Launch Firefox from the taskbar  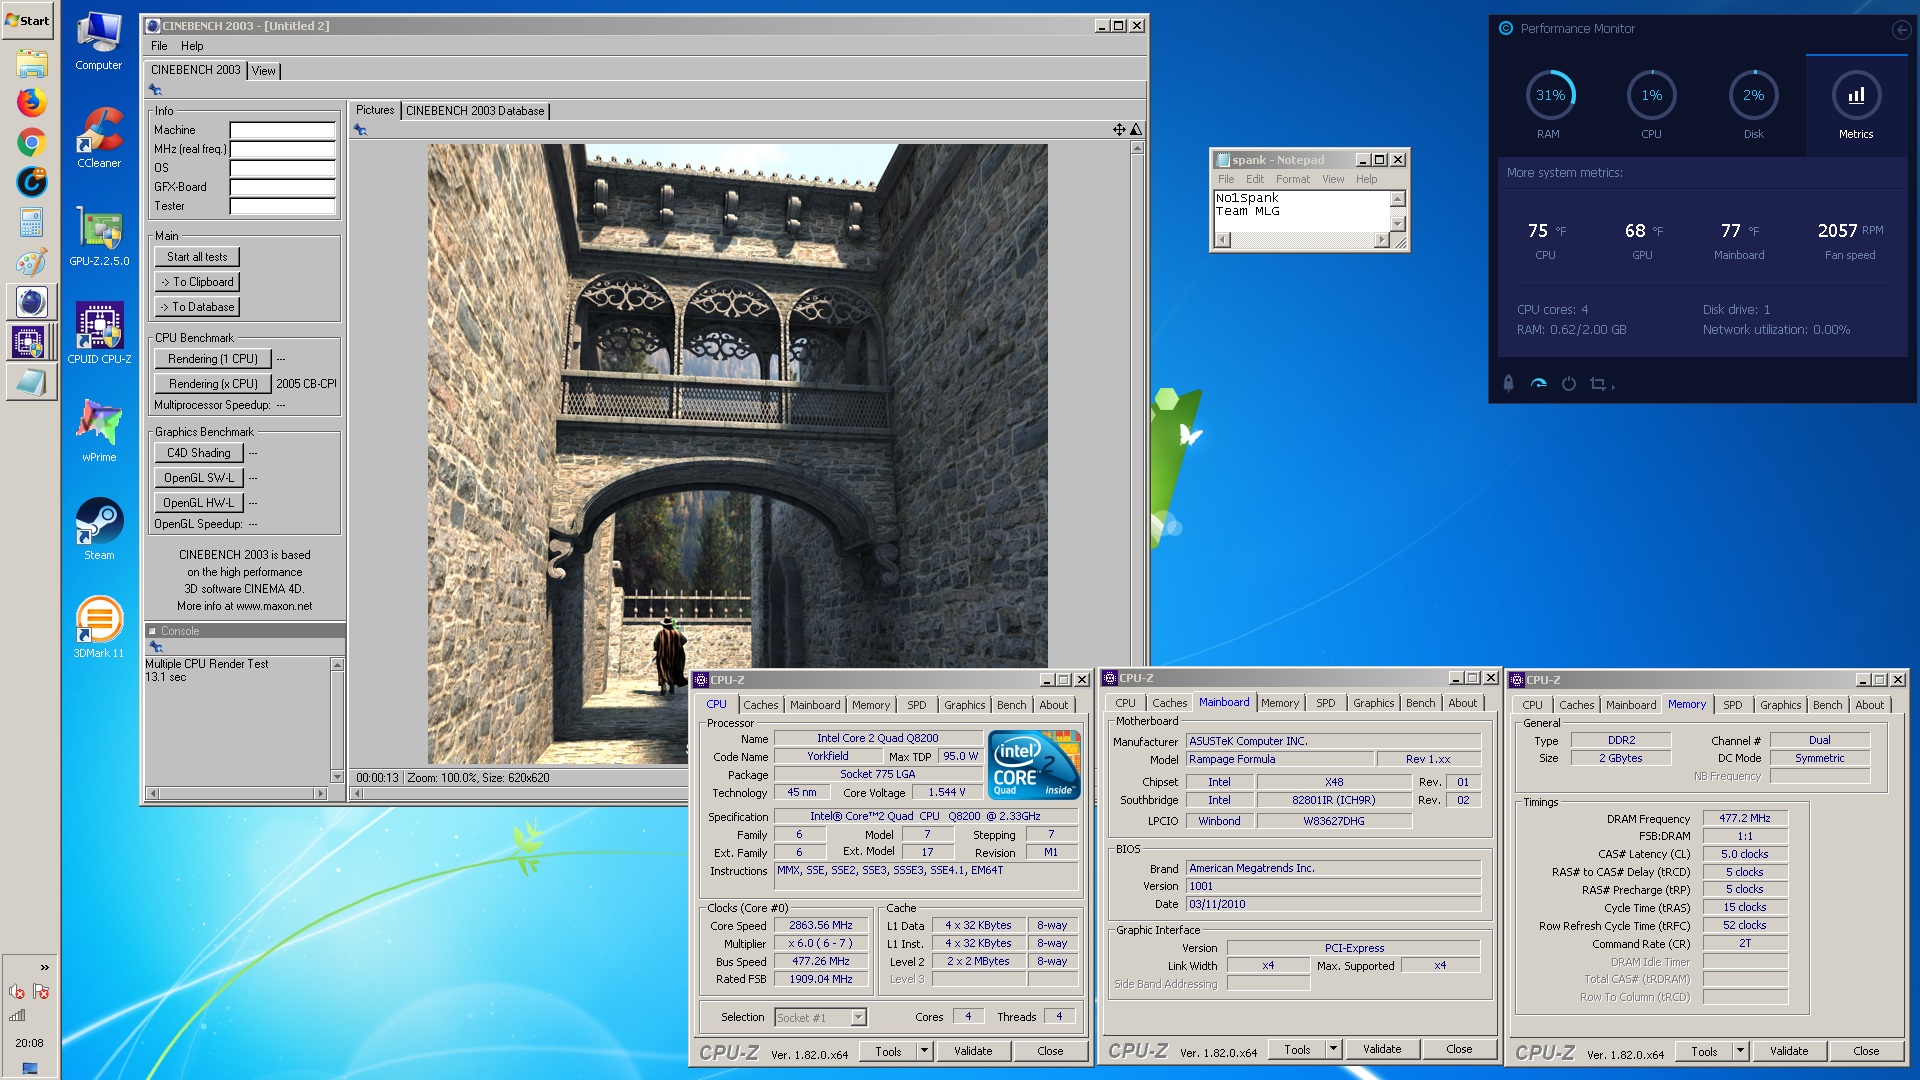click(x=31, y=102)
